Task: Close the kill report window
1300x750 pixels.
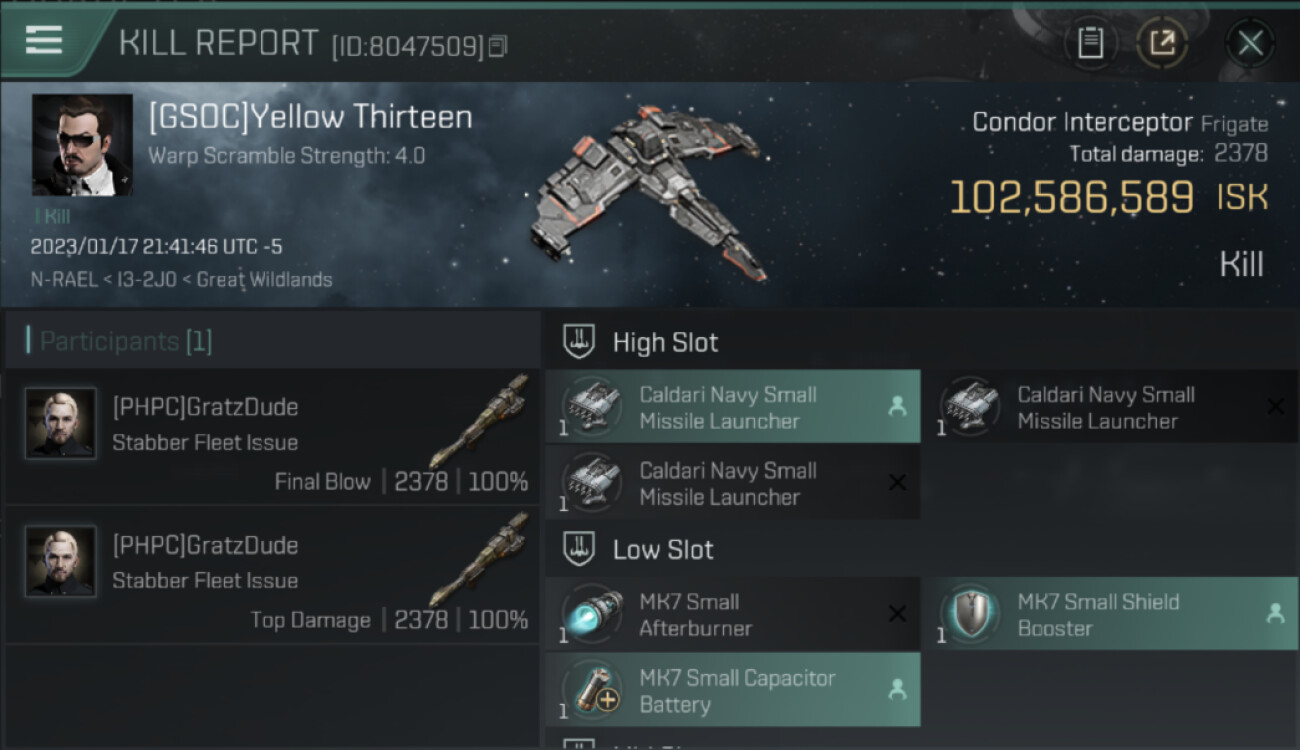Action: tap(1249, 43)
